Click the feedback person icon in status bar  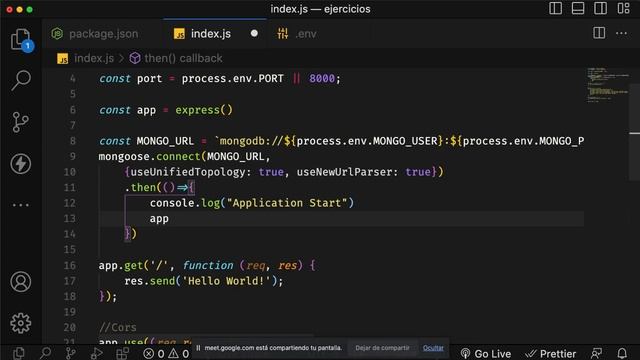(x=596, y=353)
